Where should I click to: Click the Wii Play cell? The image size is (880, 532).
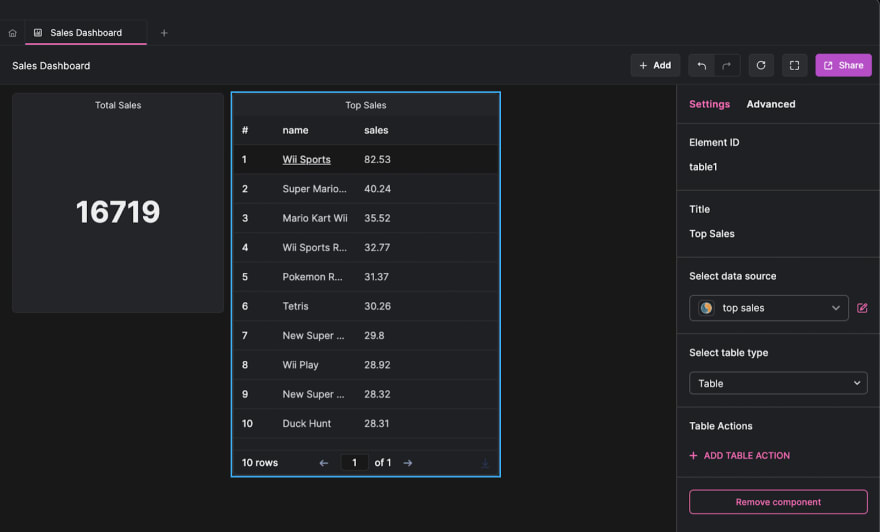[x=300, y=365]
